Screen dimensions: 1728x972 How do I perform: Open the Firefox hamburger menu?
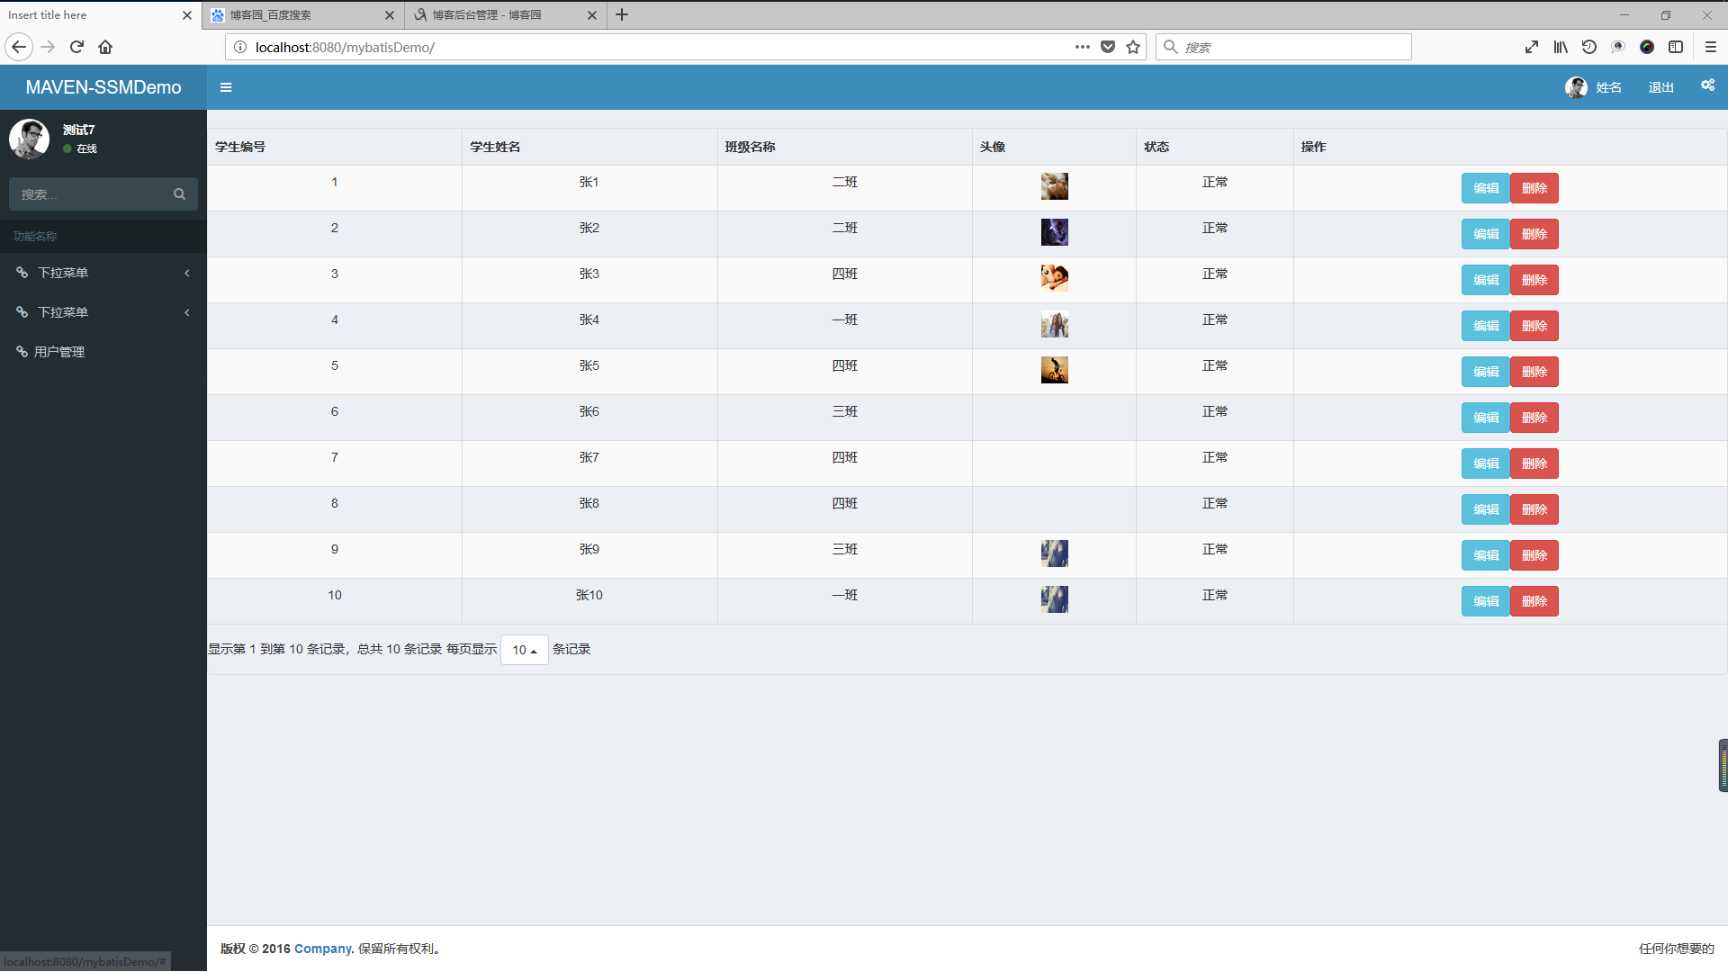tap(1710, 47)
